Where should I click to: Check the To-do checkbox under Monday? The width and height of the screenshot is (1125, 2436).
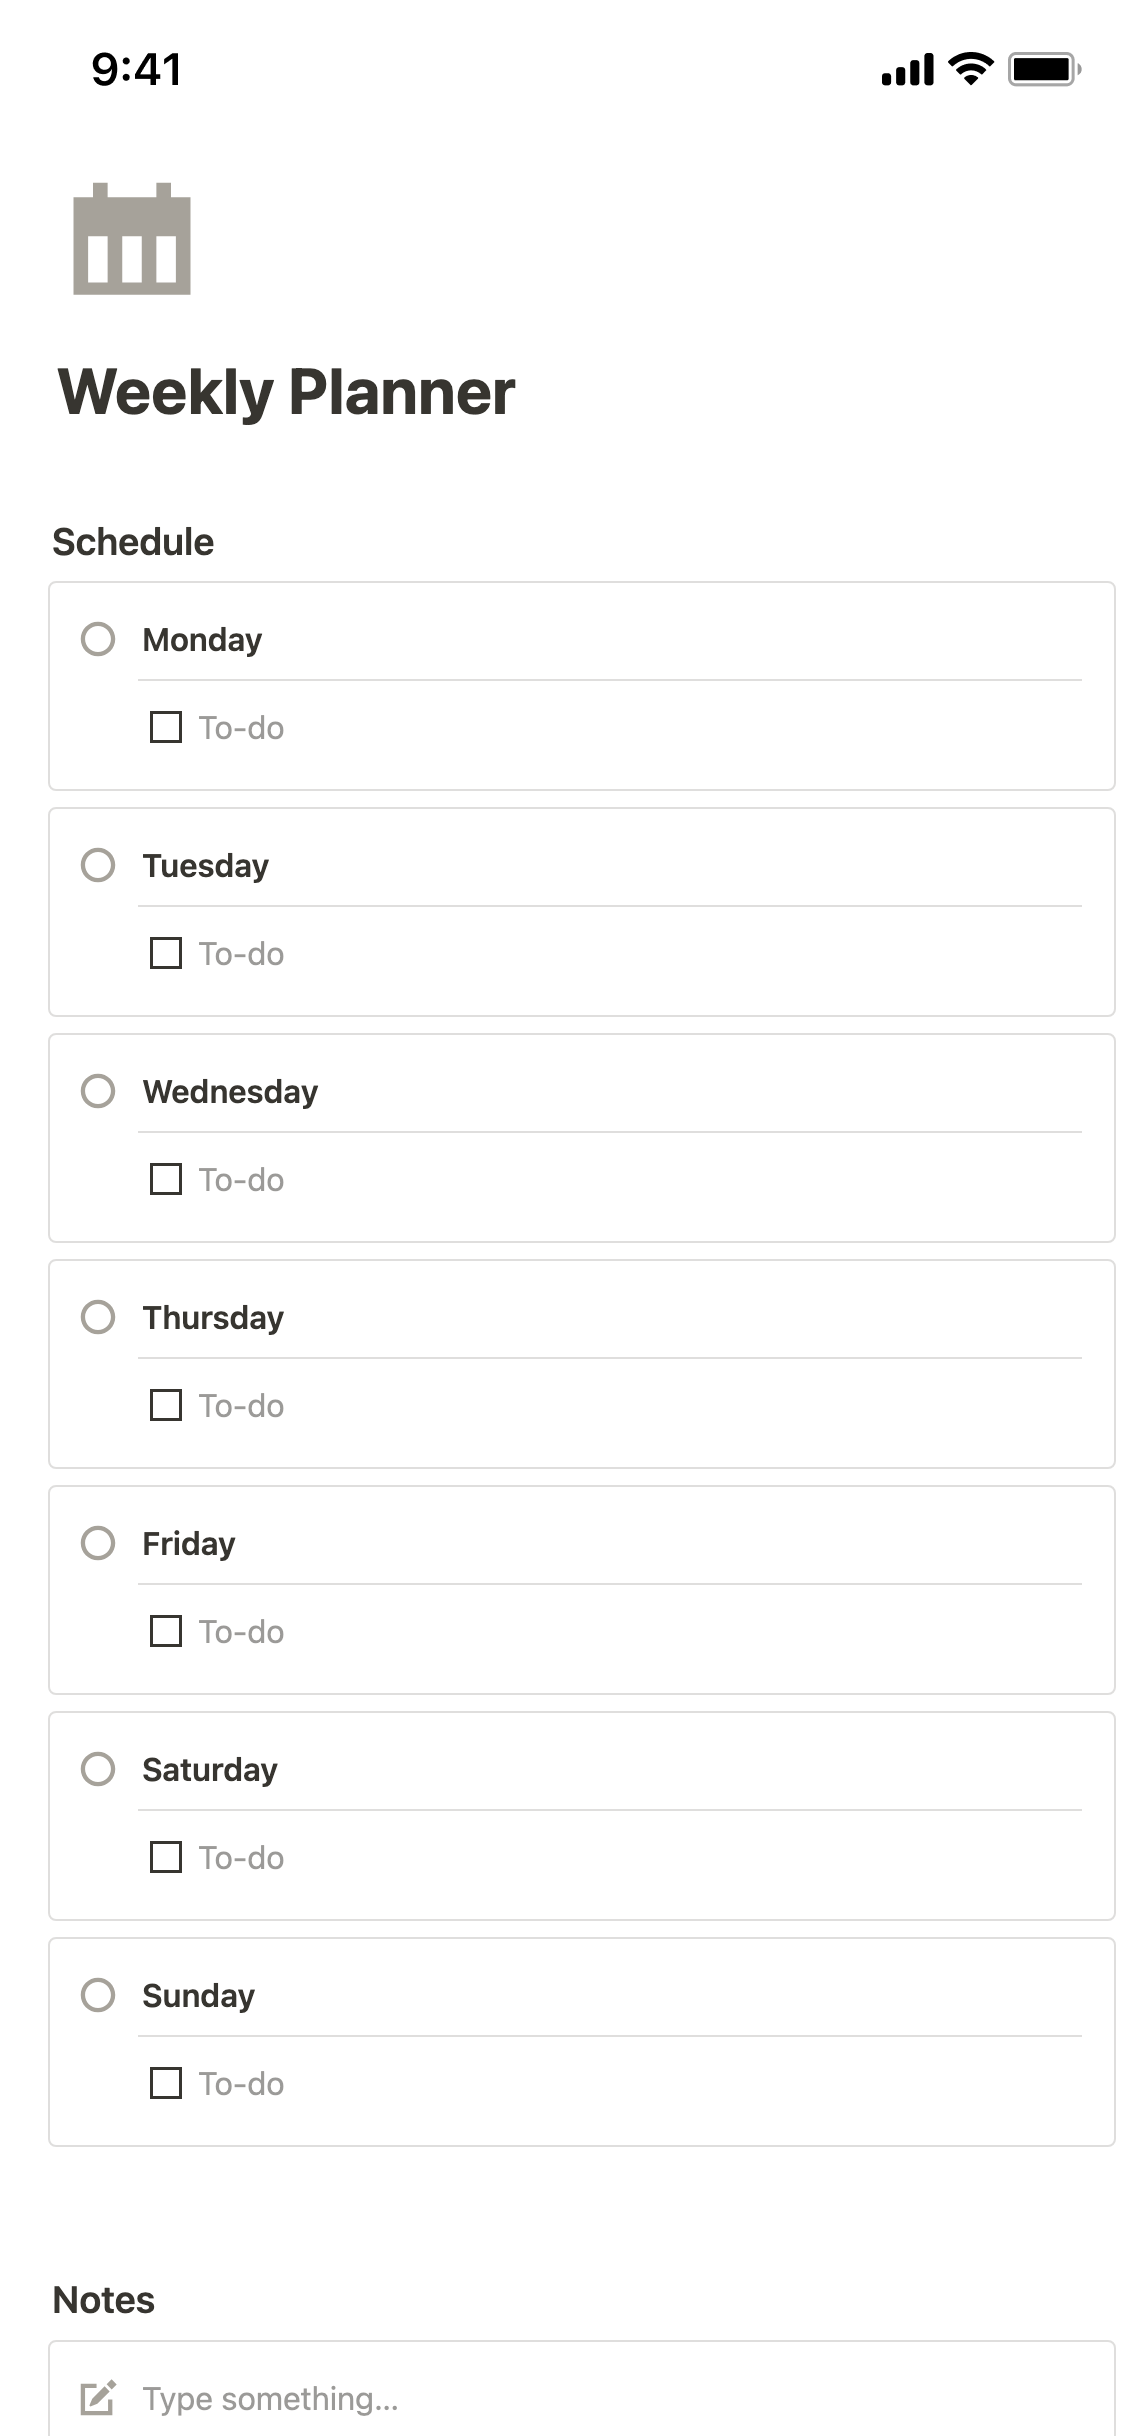[166, 727]
